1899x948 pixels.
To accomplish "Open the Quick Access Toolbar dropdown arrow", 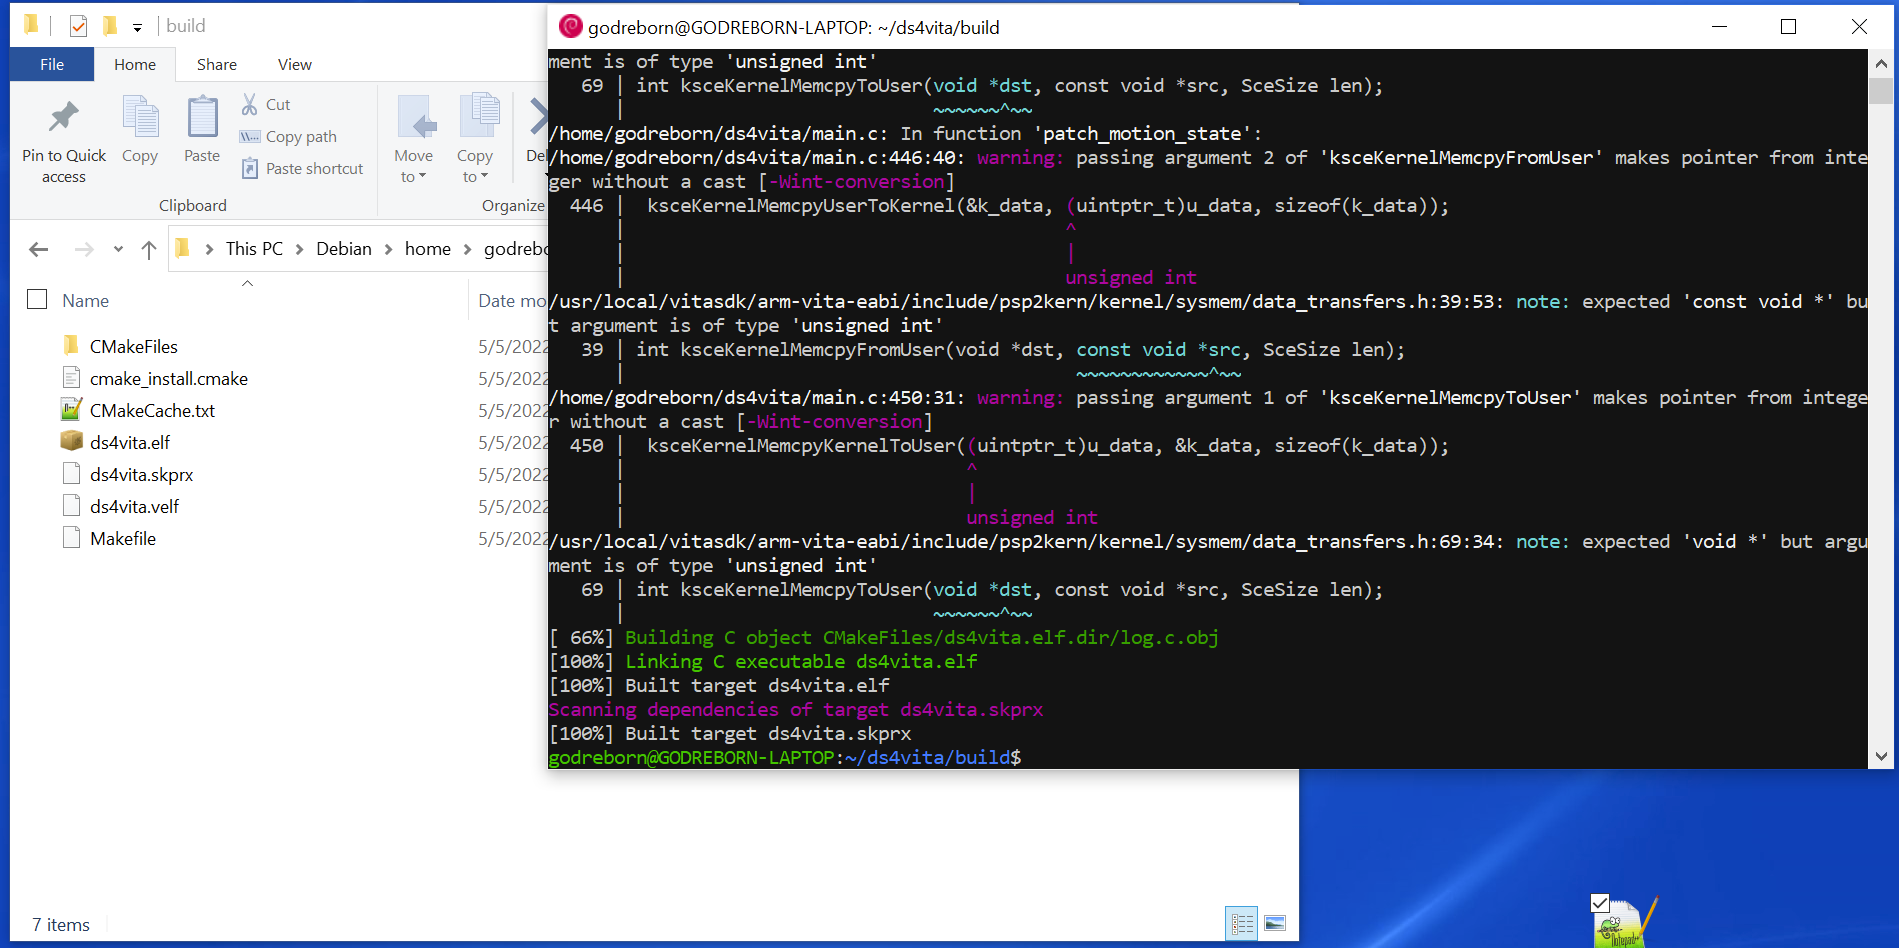I will [137, 27].
